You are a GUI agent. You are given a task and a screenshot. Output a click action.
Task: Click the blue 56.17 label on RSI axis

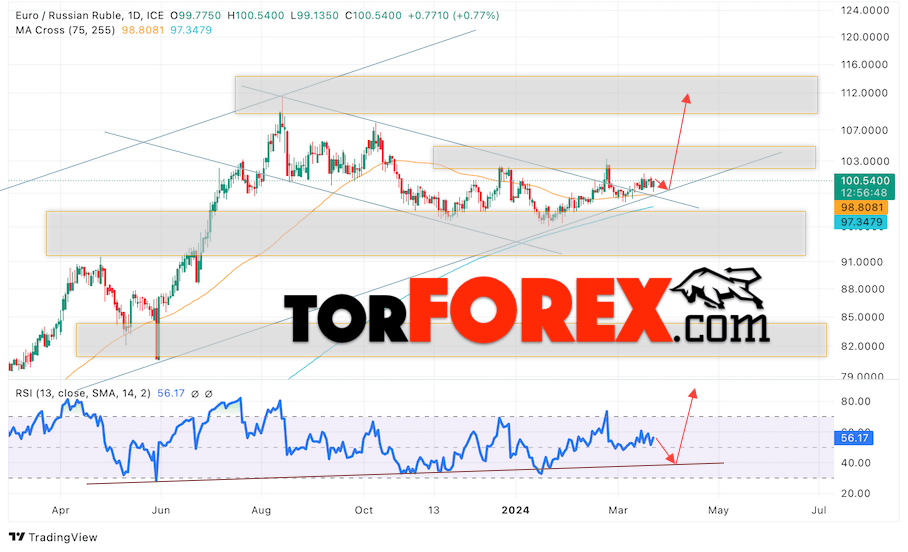tap(854, 438)
